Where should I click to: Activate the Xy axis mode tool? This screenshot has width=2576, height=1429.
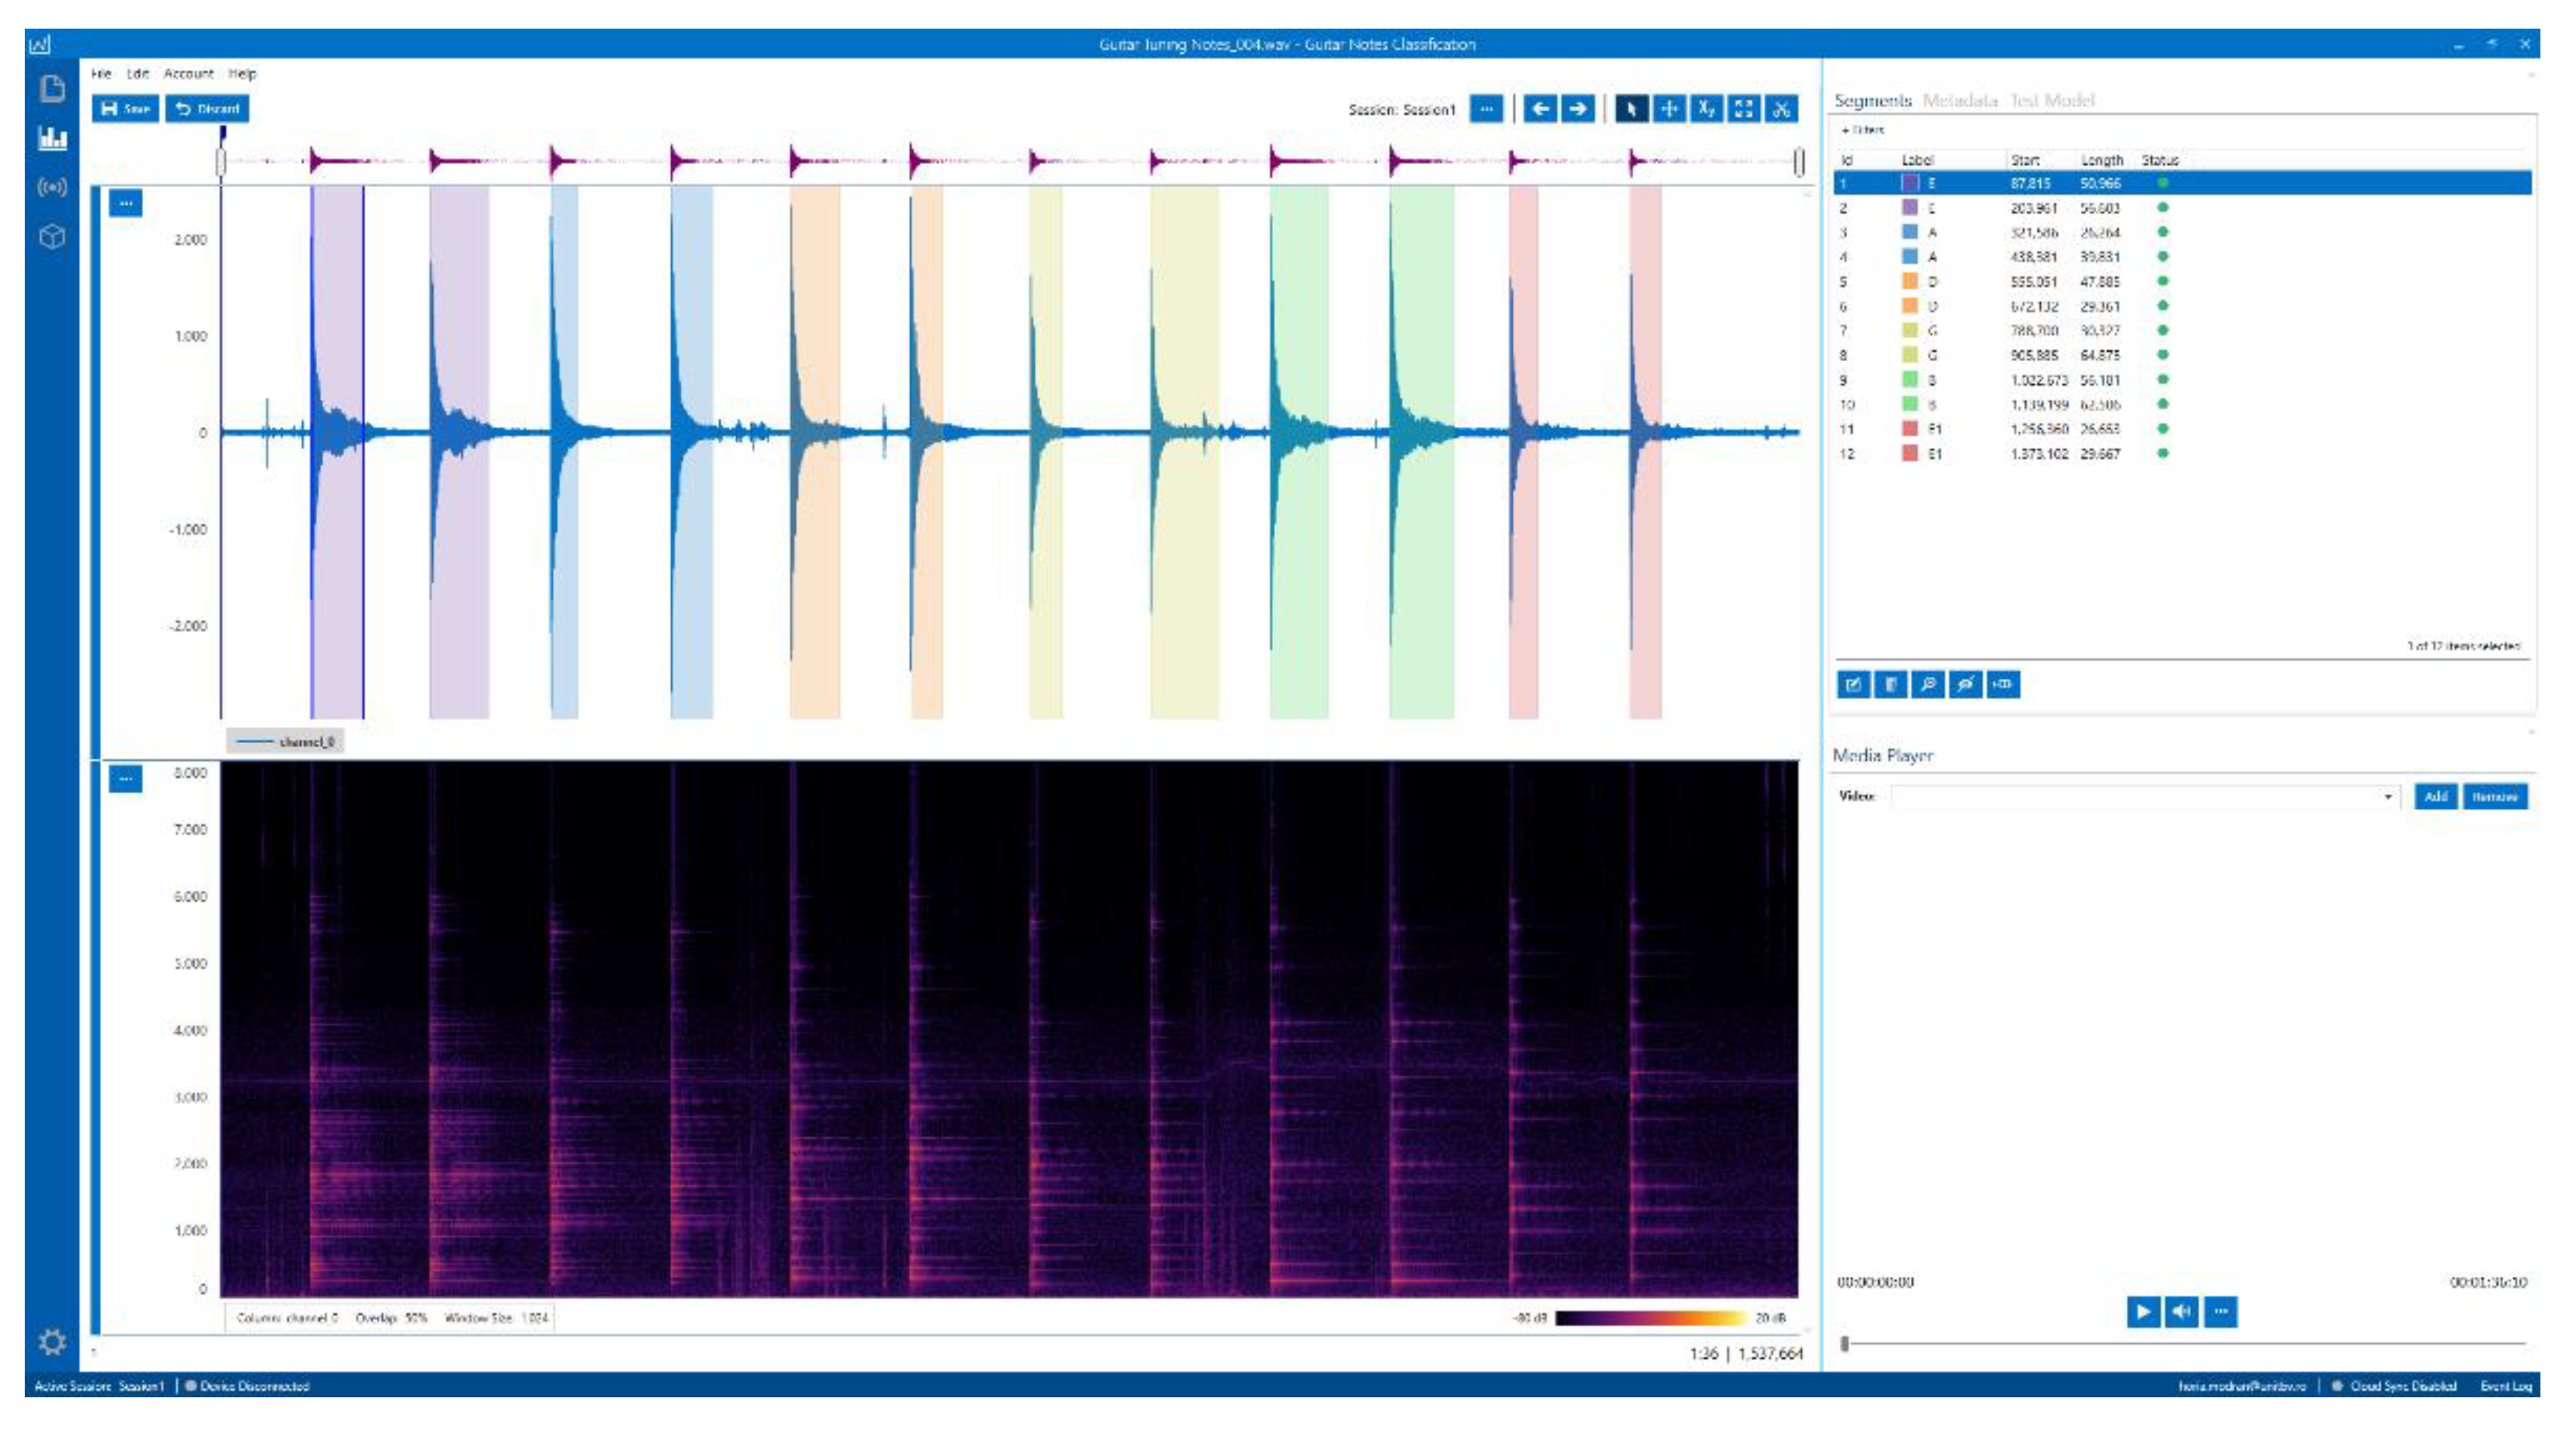(1706, 109)
